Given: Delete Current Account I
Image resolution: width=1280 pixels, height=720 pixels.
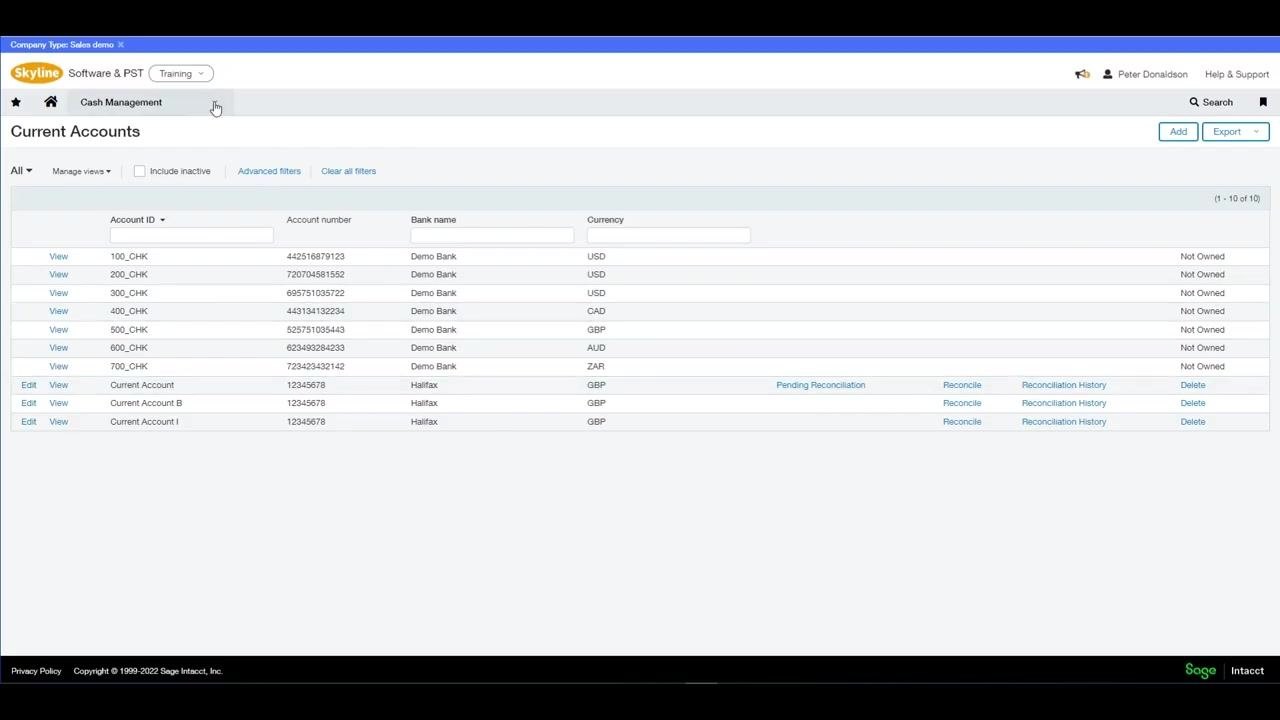Looking at the screenshot, I should [1193, 422].
